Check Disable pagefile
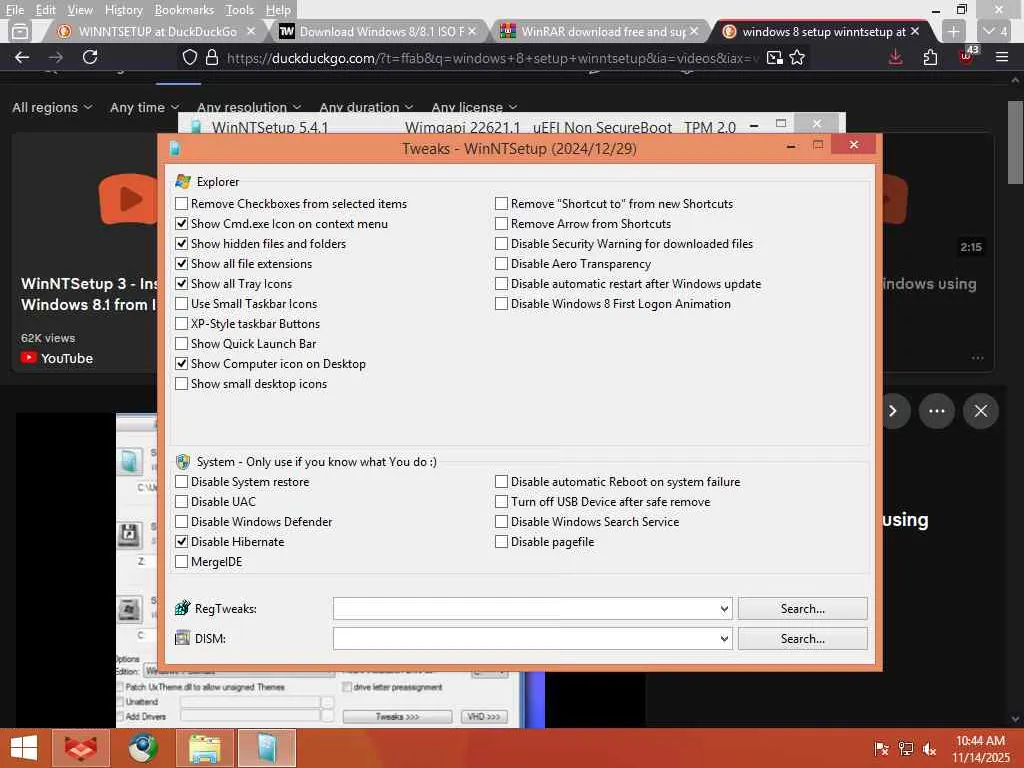 (x=502, y=541)
